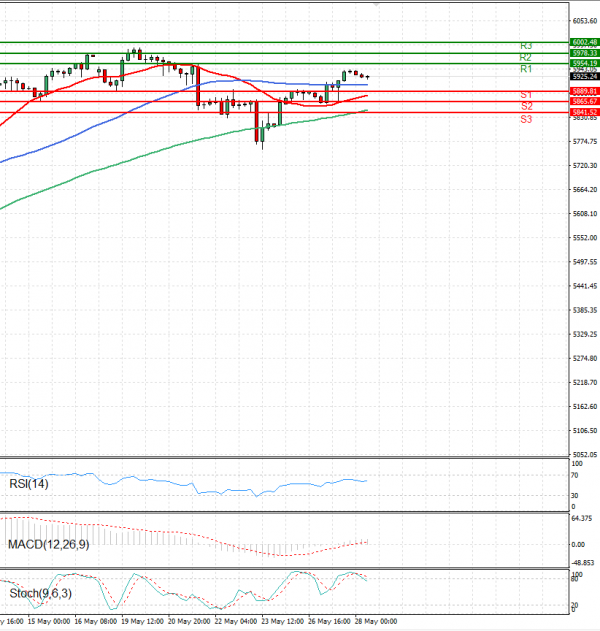Click the S1 support label
Screen dimensions: 600x631
pyautogui.click(x=526, y=95)
